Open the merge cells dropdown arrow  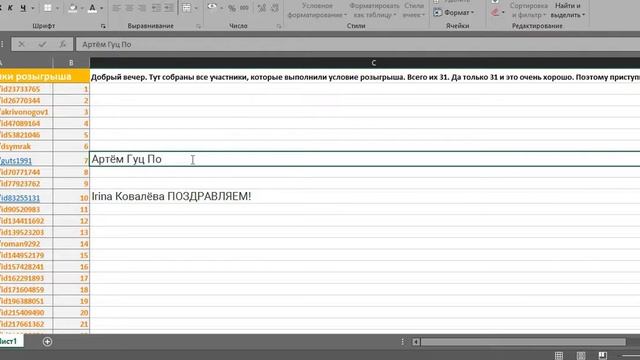[x=196, y=8]
